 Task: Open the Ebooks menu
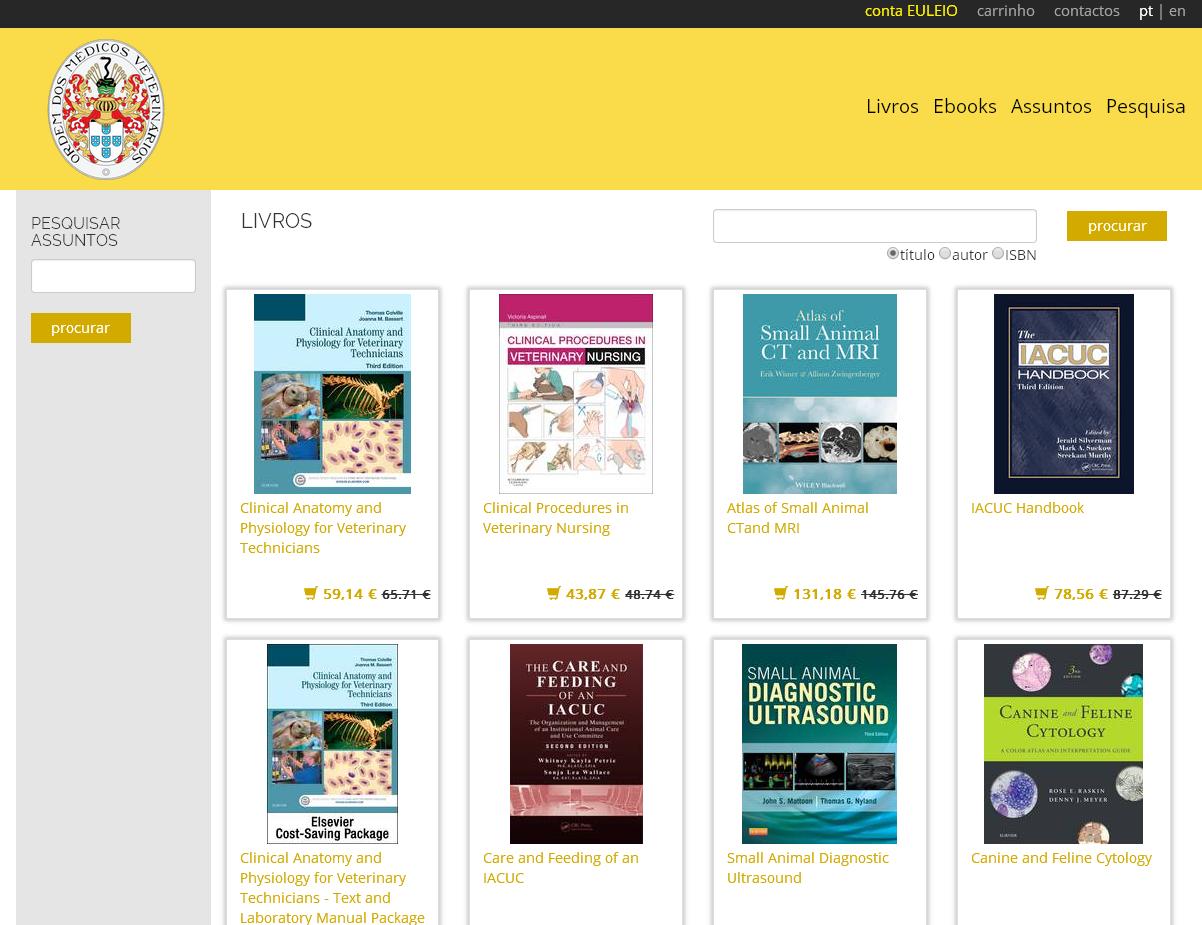[965, 106]
